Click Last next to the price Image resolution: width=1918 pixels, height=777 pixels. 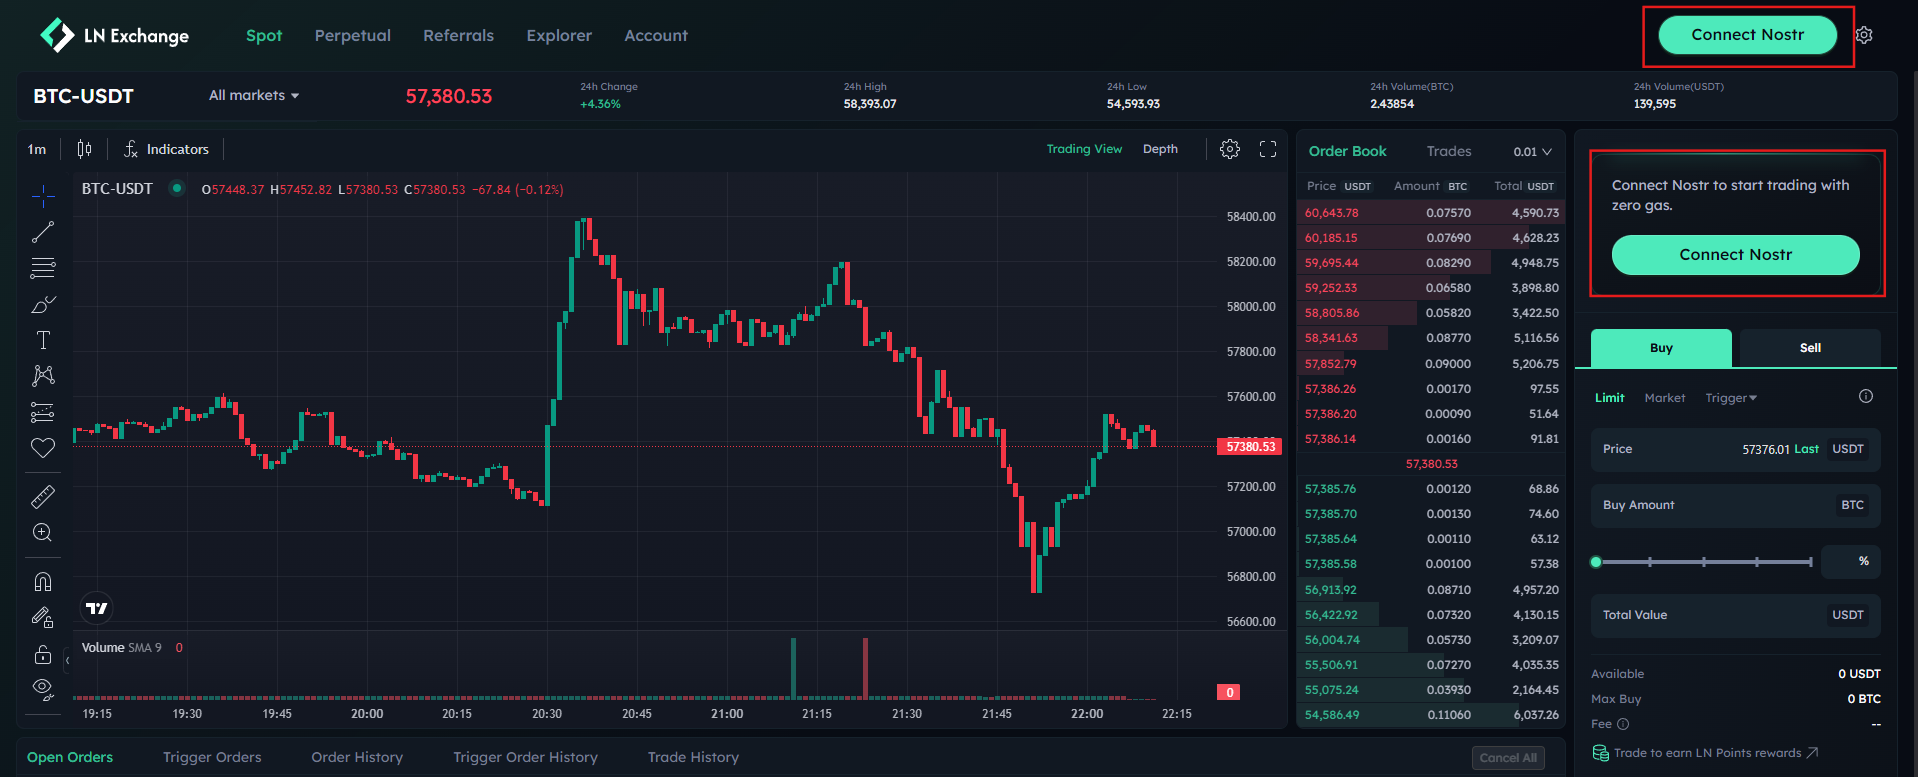[x=1806, y=449]
